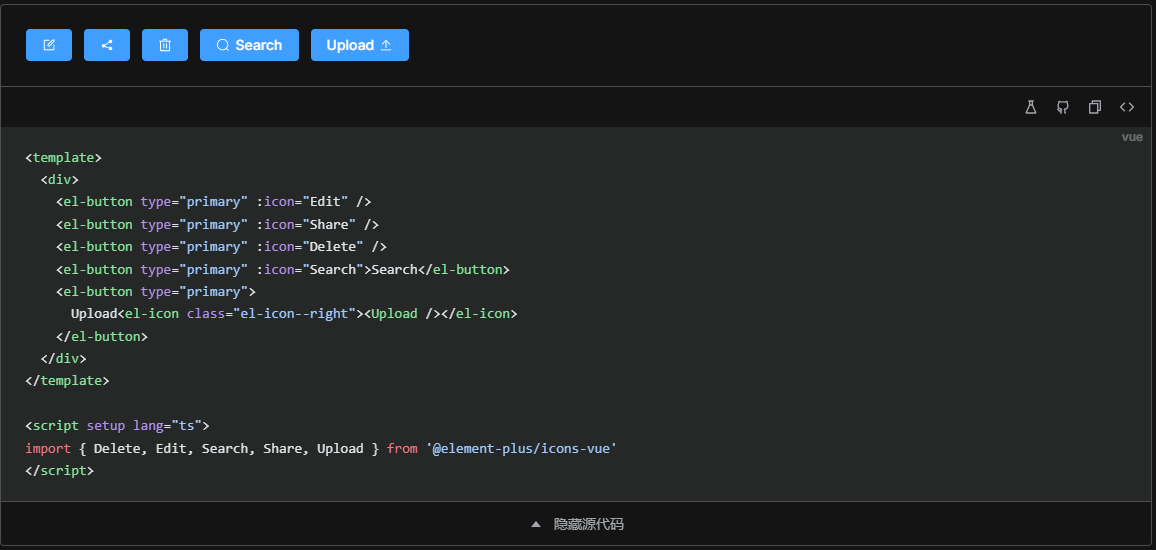
Task: Click the code line with :icon="Search"
Action: (x=283, y=269)
